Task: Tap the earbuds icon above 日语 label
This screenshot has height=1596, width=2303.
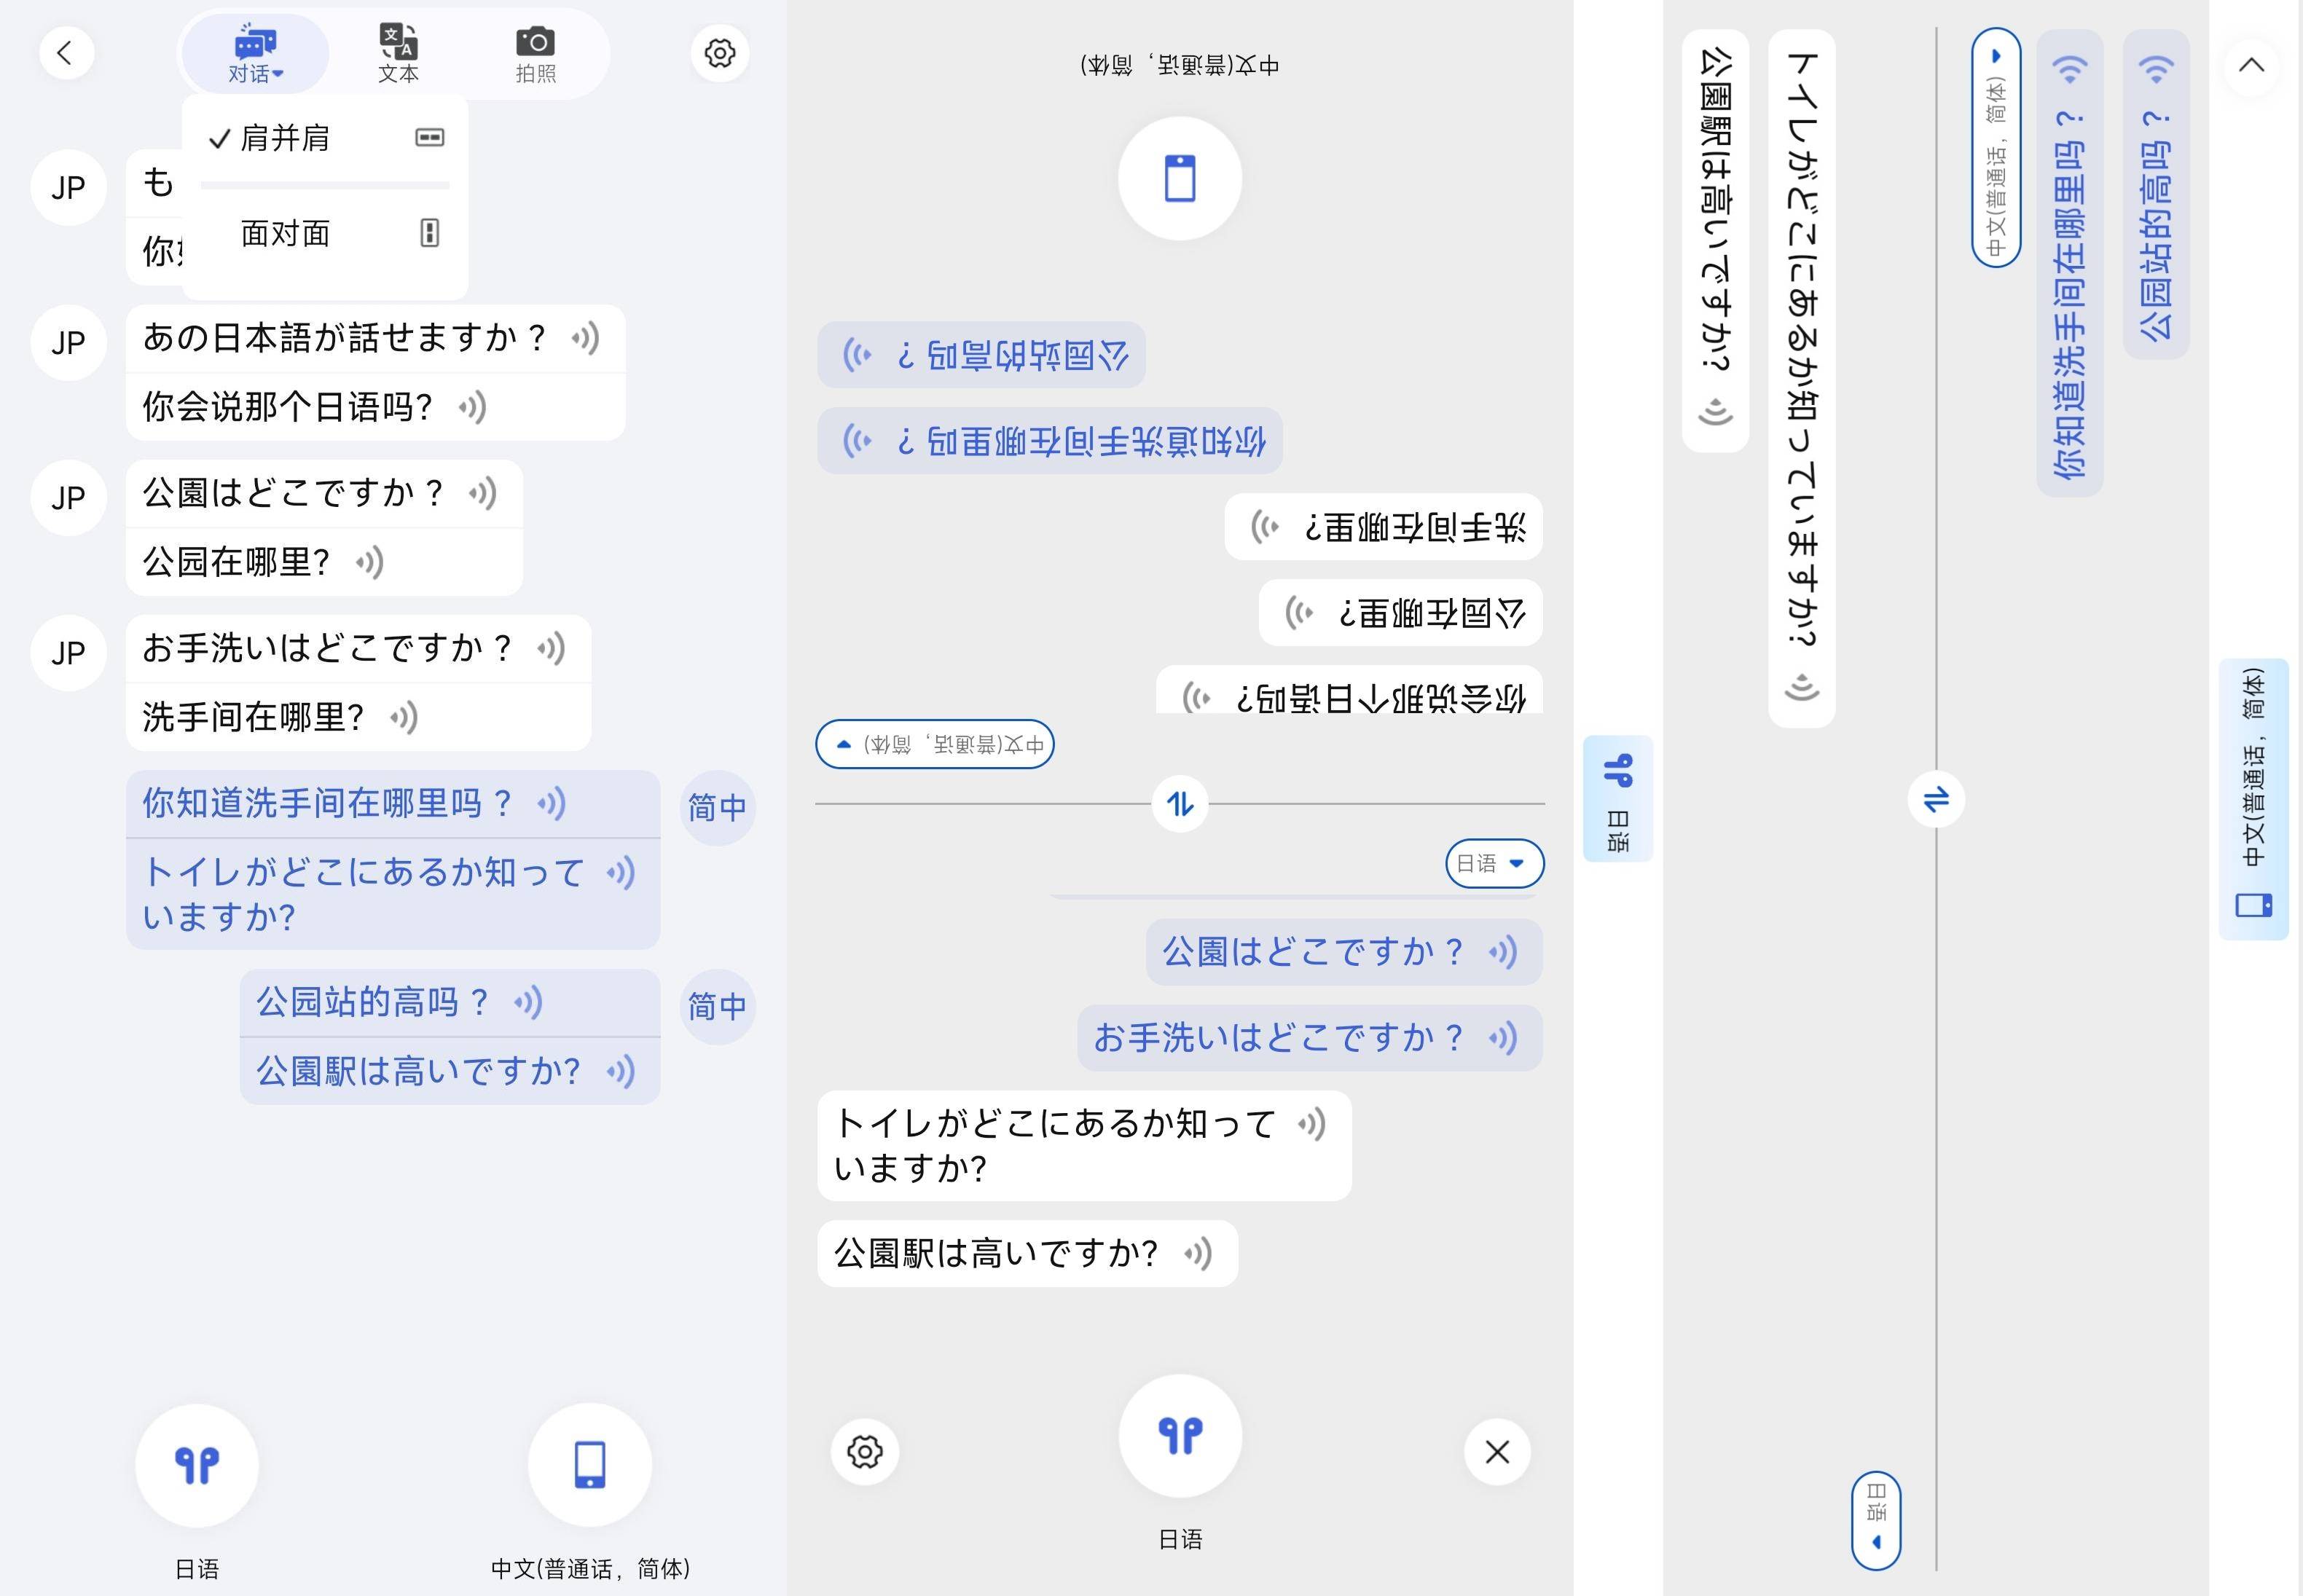Action: 196,1465
